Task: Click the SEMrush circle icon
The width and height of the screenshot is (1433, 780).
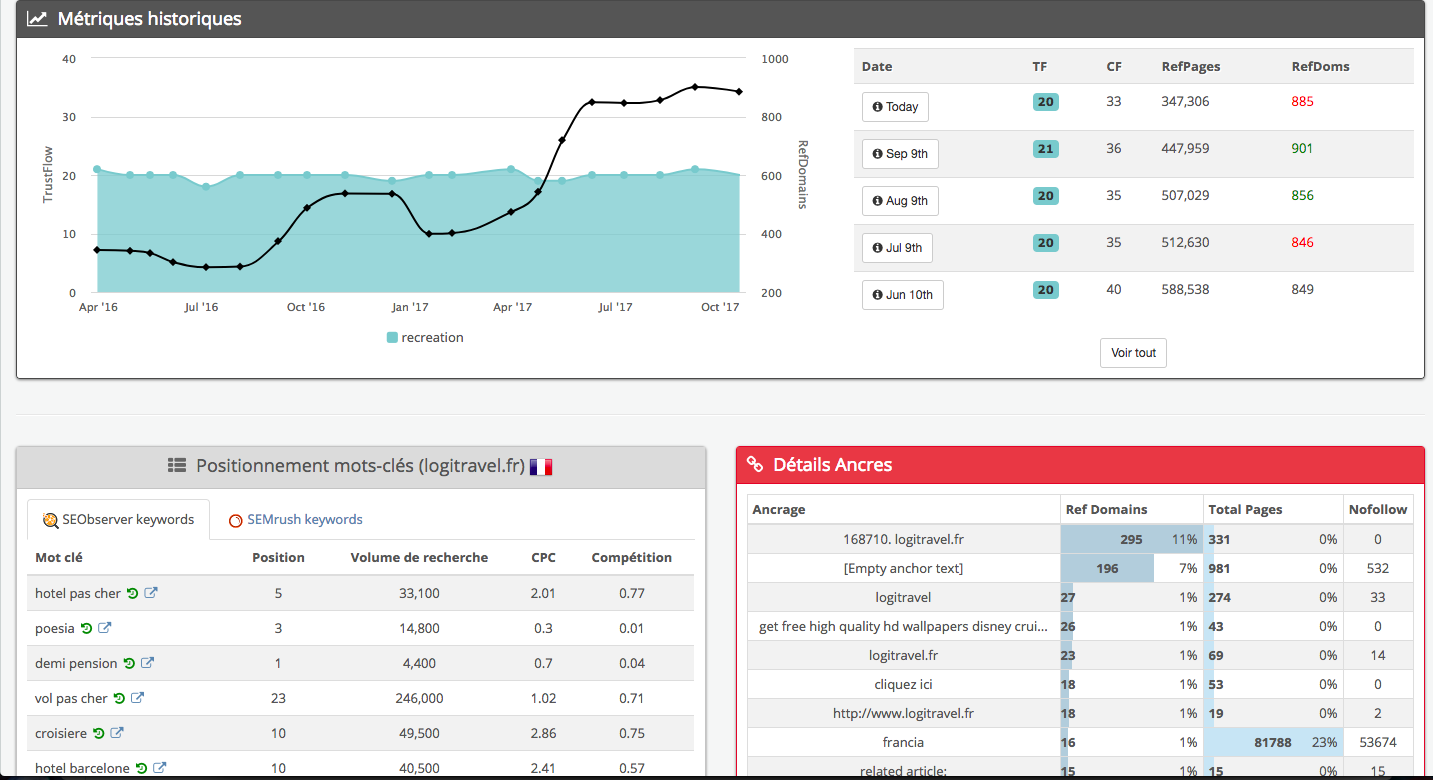Action: [236, 520]
